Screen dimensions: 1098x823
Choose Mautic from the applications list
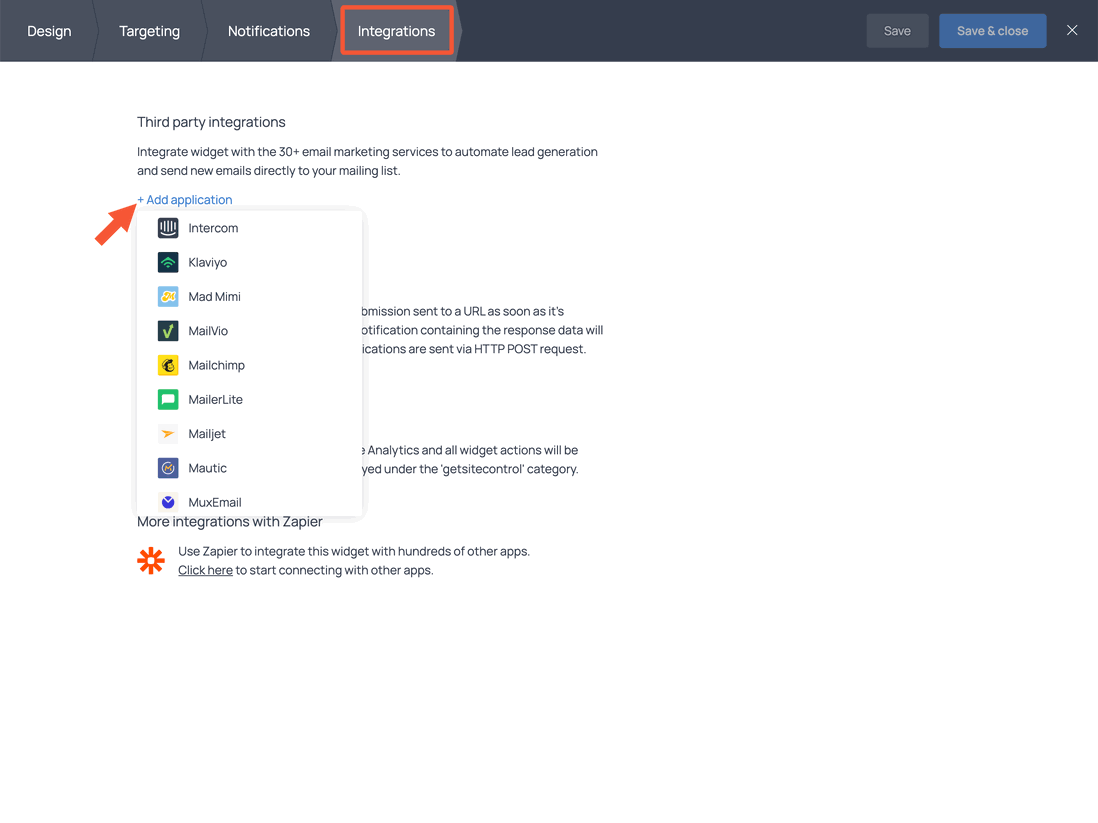208,467
